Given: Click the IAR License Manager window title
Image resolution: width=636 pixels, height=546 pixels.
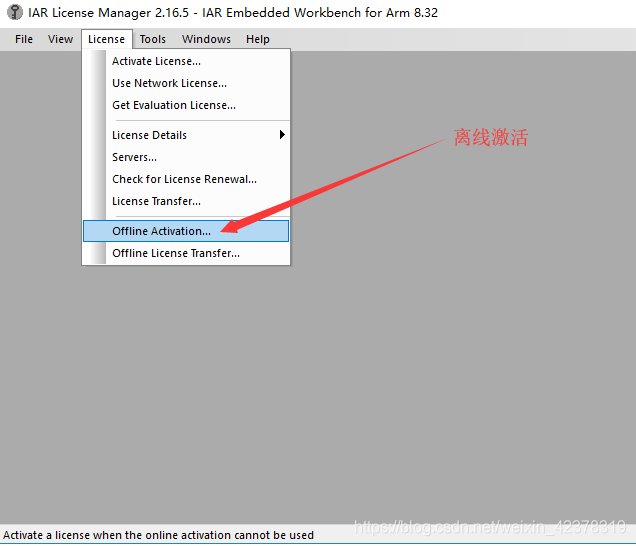Looking at the screenshot, I should [x=233, y=13].
